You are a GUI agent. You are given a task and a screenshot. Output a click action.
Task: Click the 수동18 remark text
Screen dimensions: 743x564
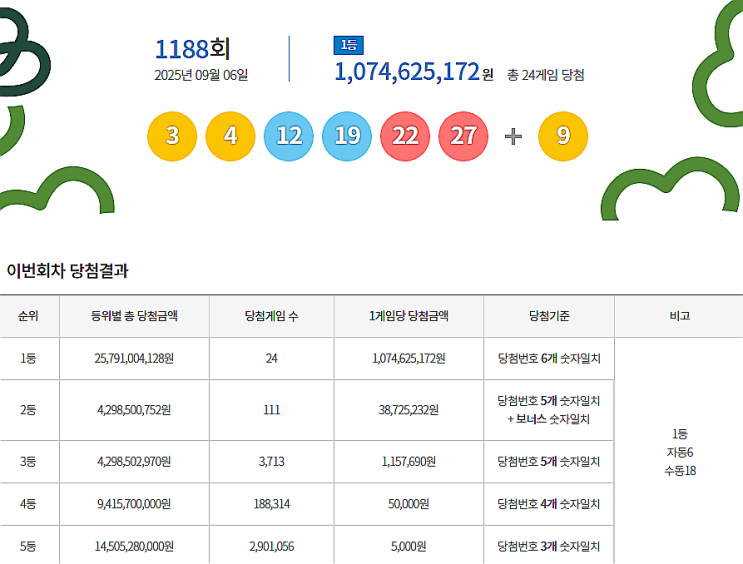coord(680,471)
